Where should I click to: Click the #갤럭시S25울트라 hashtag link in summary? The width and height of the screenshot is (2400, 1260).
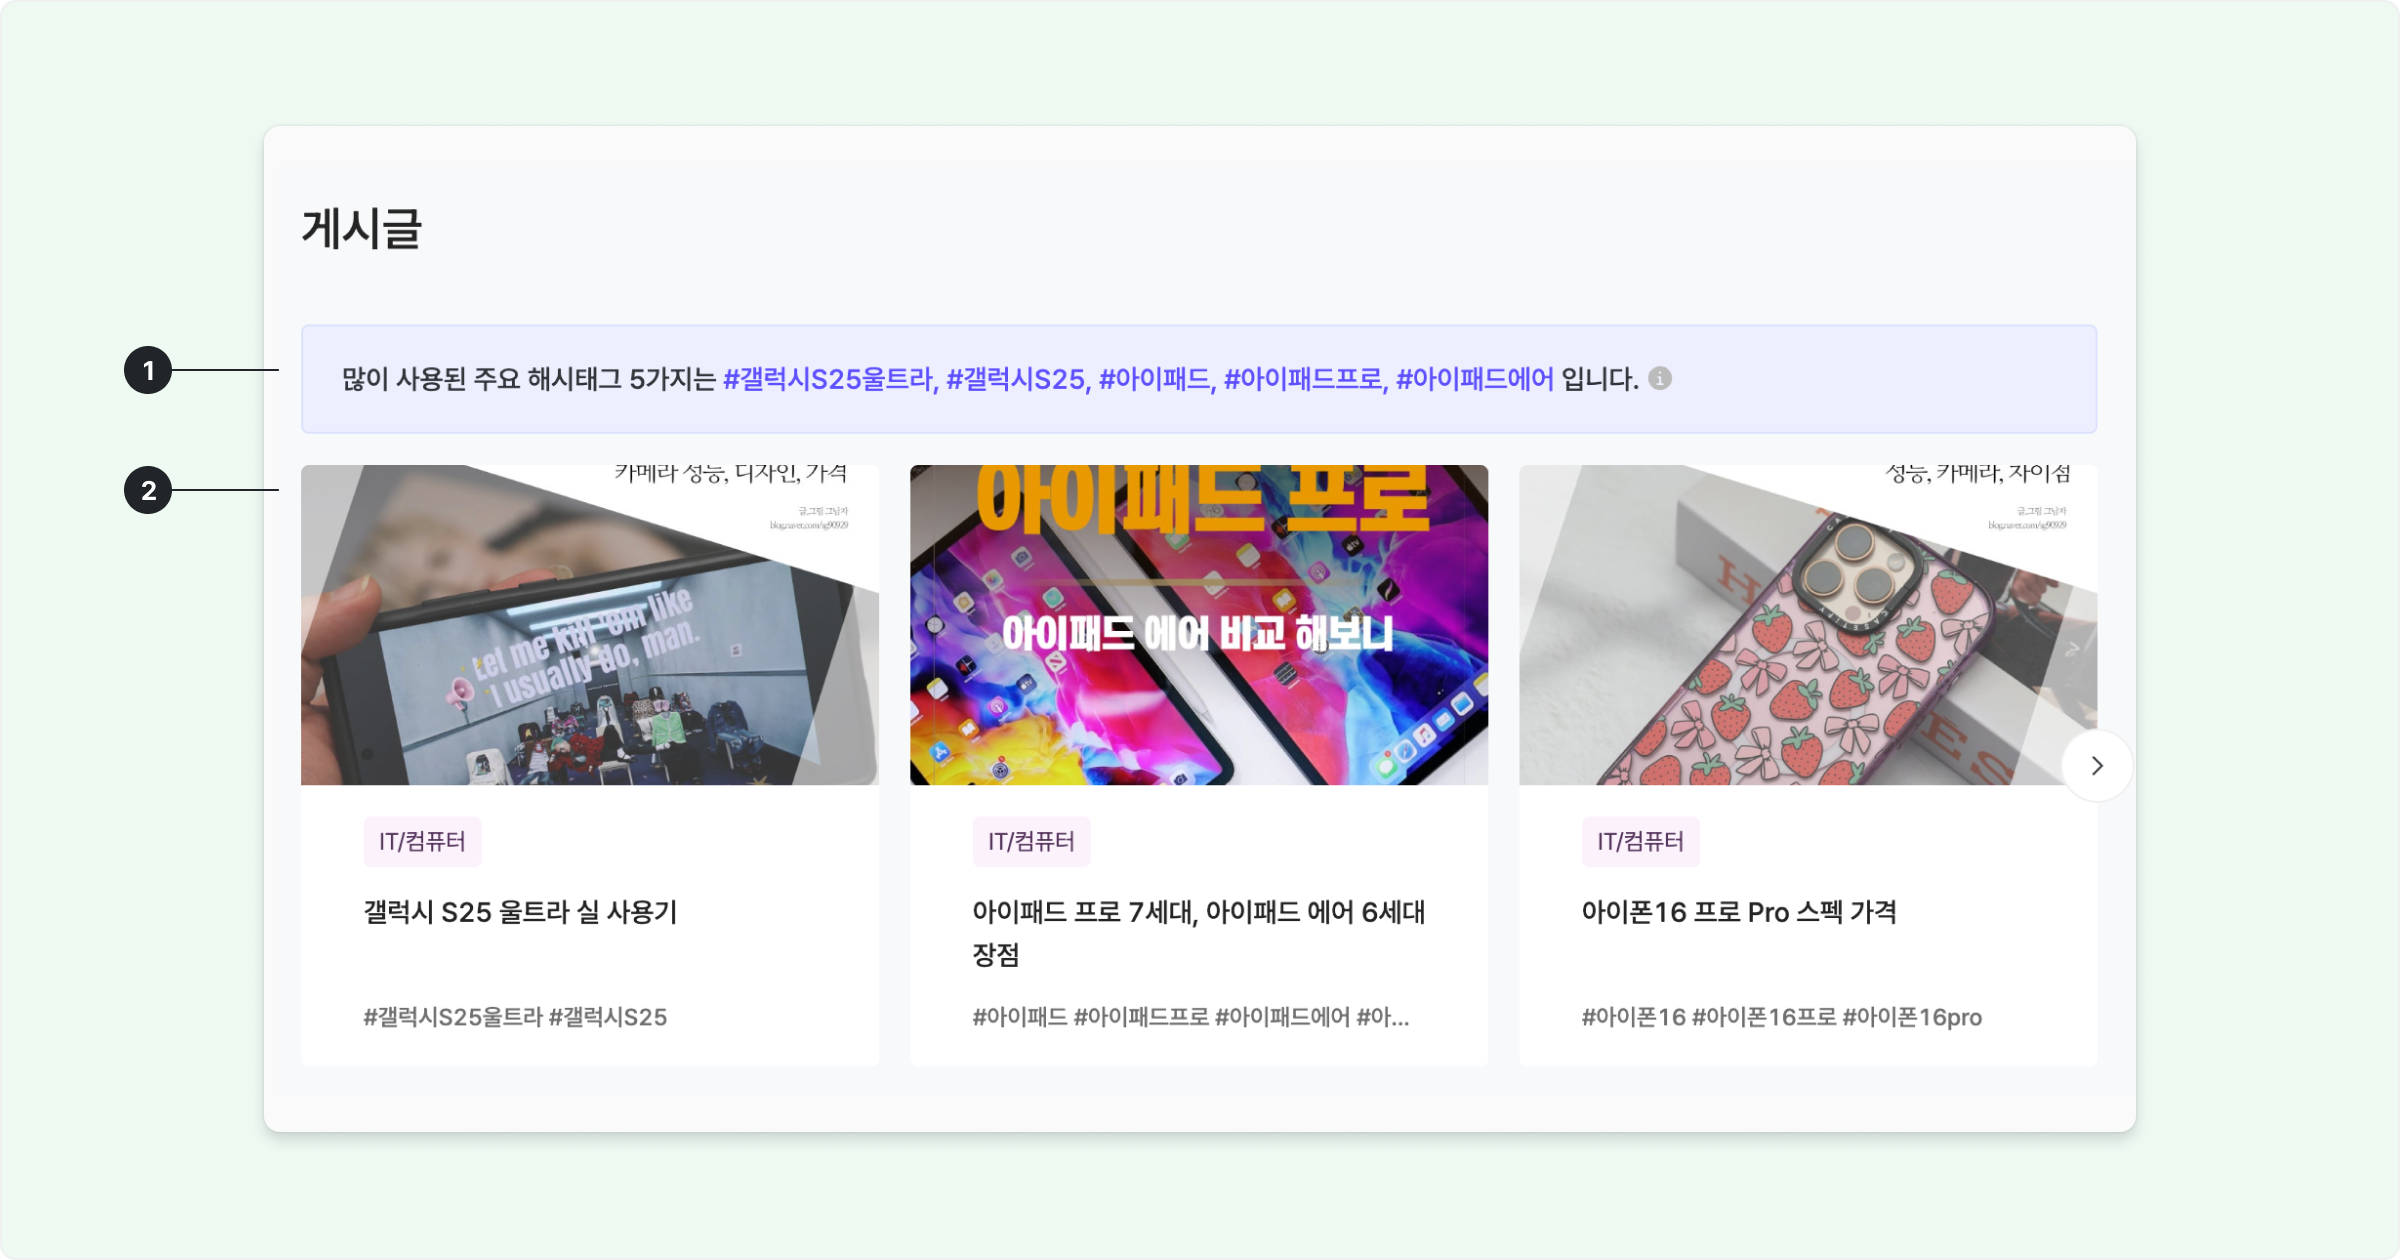[828, 379]
